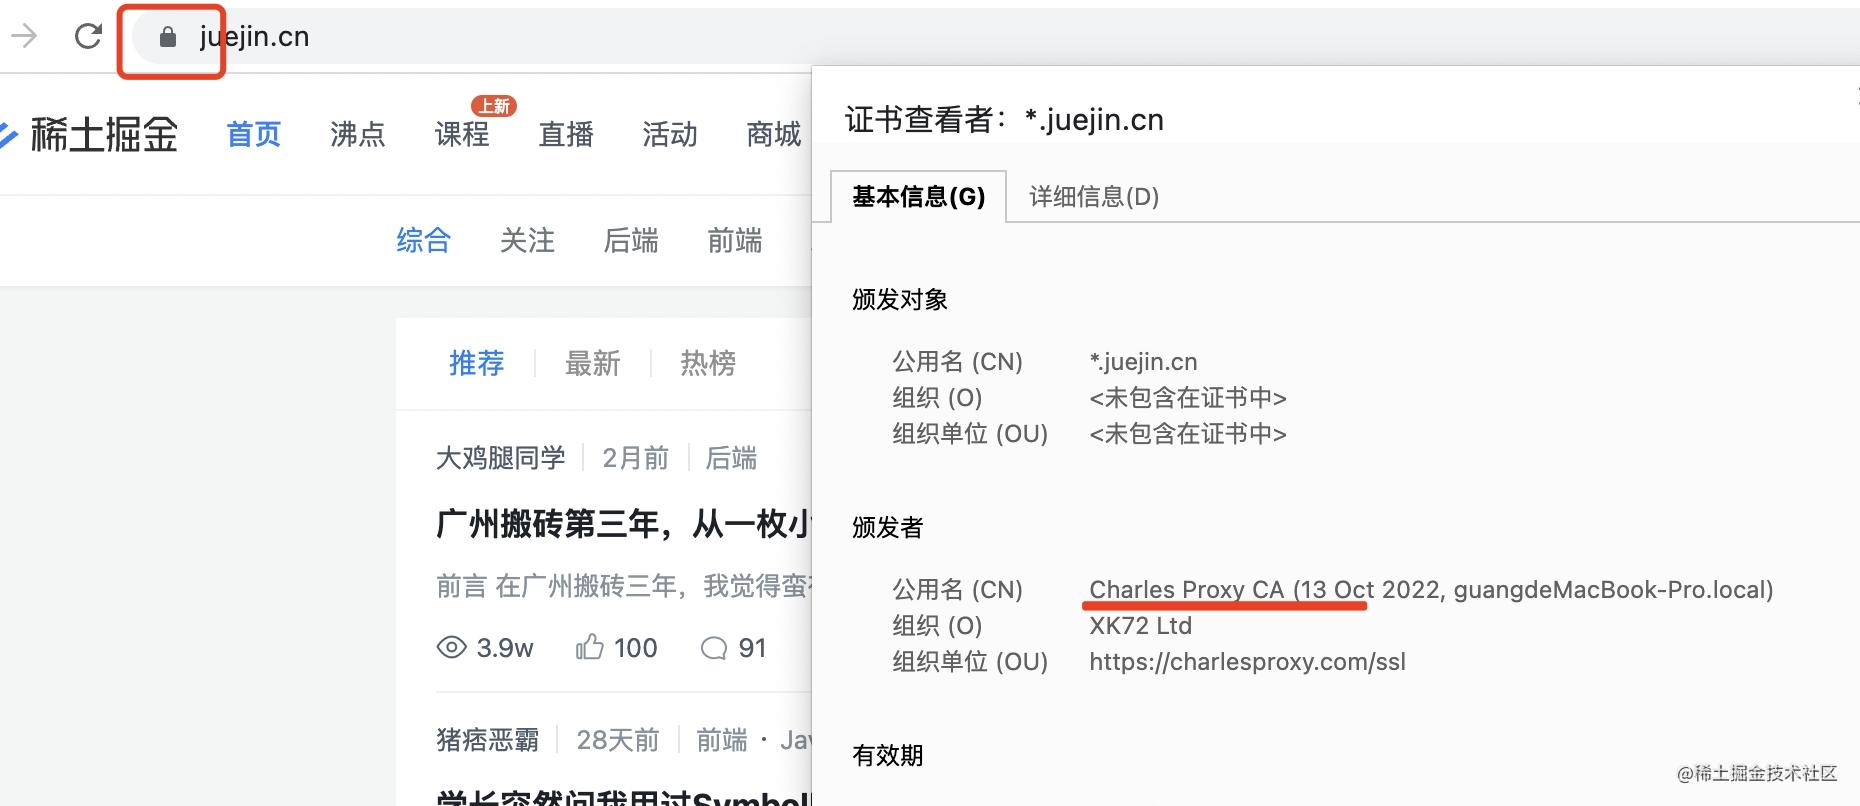Image resolution: width=1860 pixels, height=806 pixels.
Task: Click the 前端 tag on second article
Action: click(x=722, y=740)
